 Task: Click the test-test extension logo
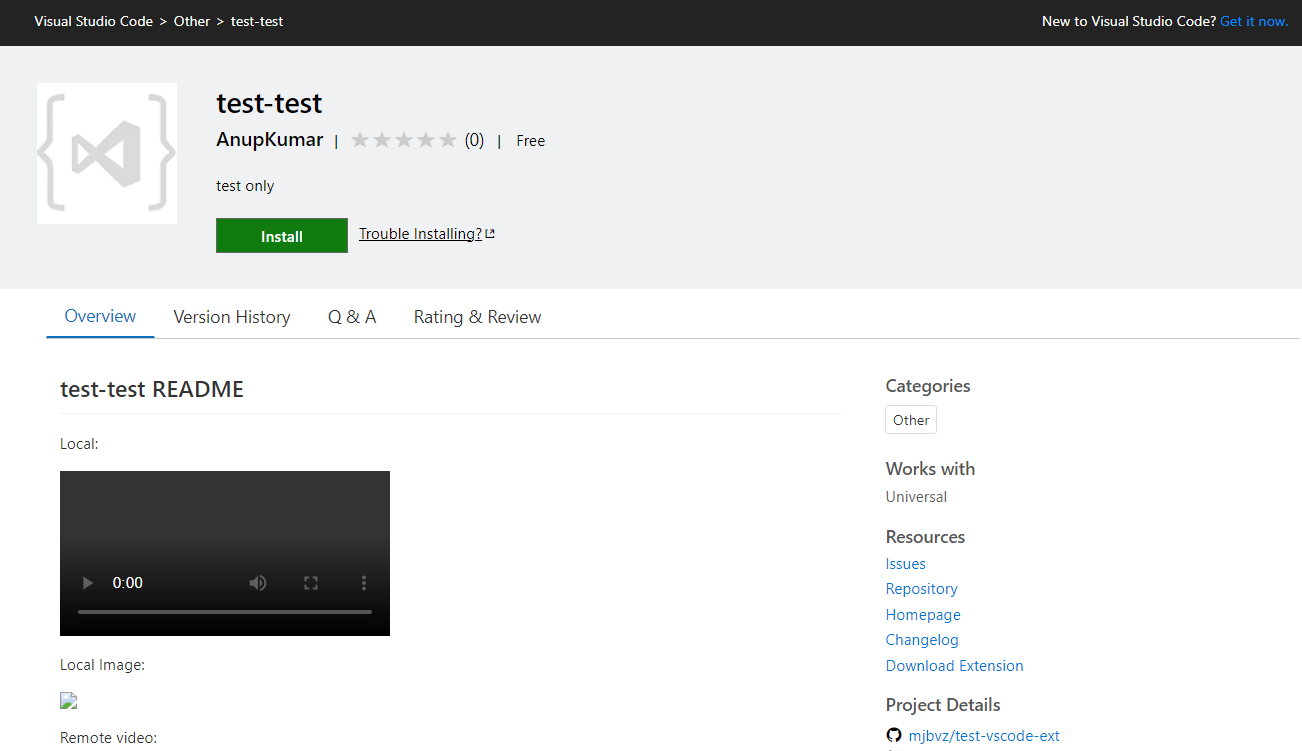tap(106, 153)
